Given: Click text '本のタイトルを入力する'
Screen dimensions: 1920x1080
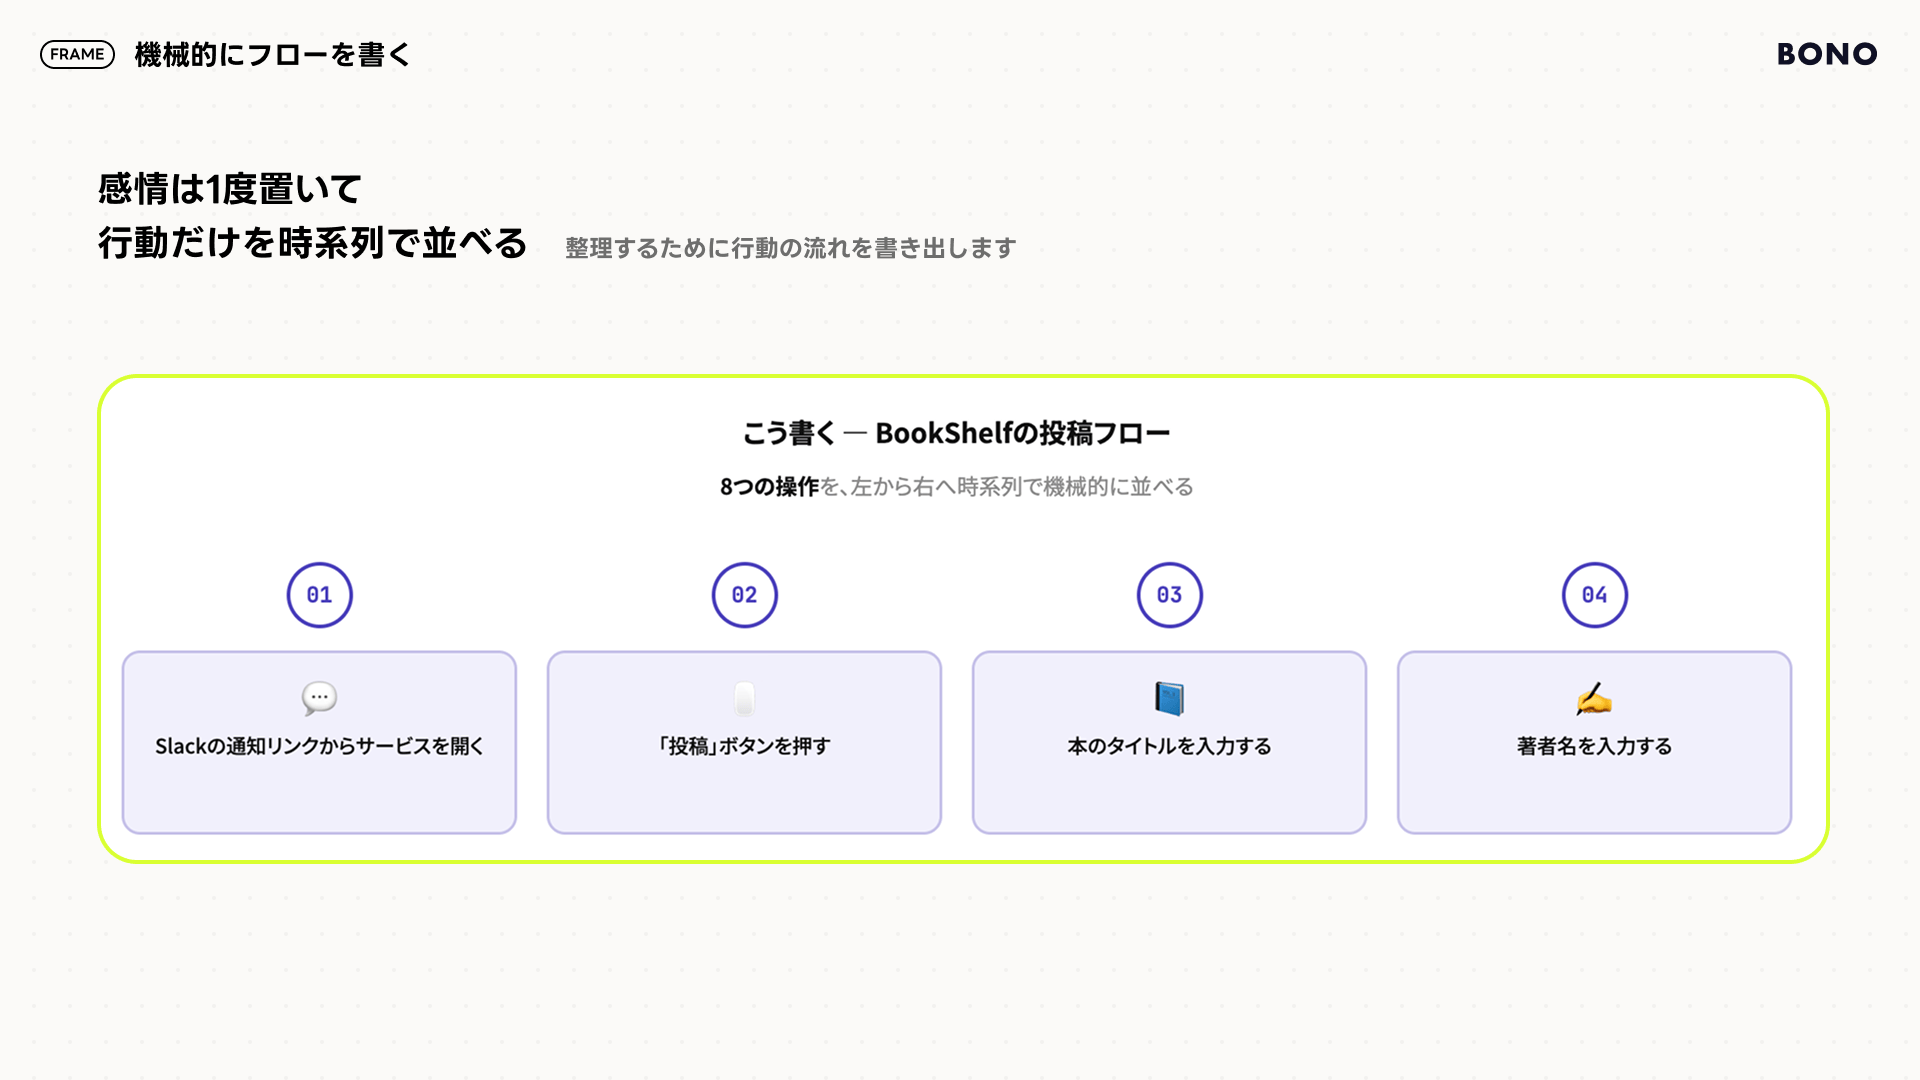Looking at the screenshot, I should (1169, 746).
